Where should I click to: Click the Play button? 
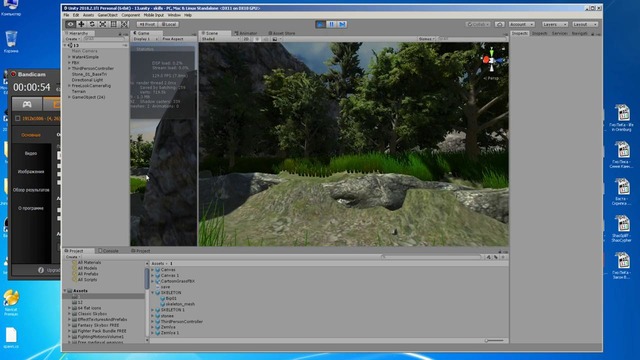320,24
